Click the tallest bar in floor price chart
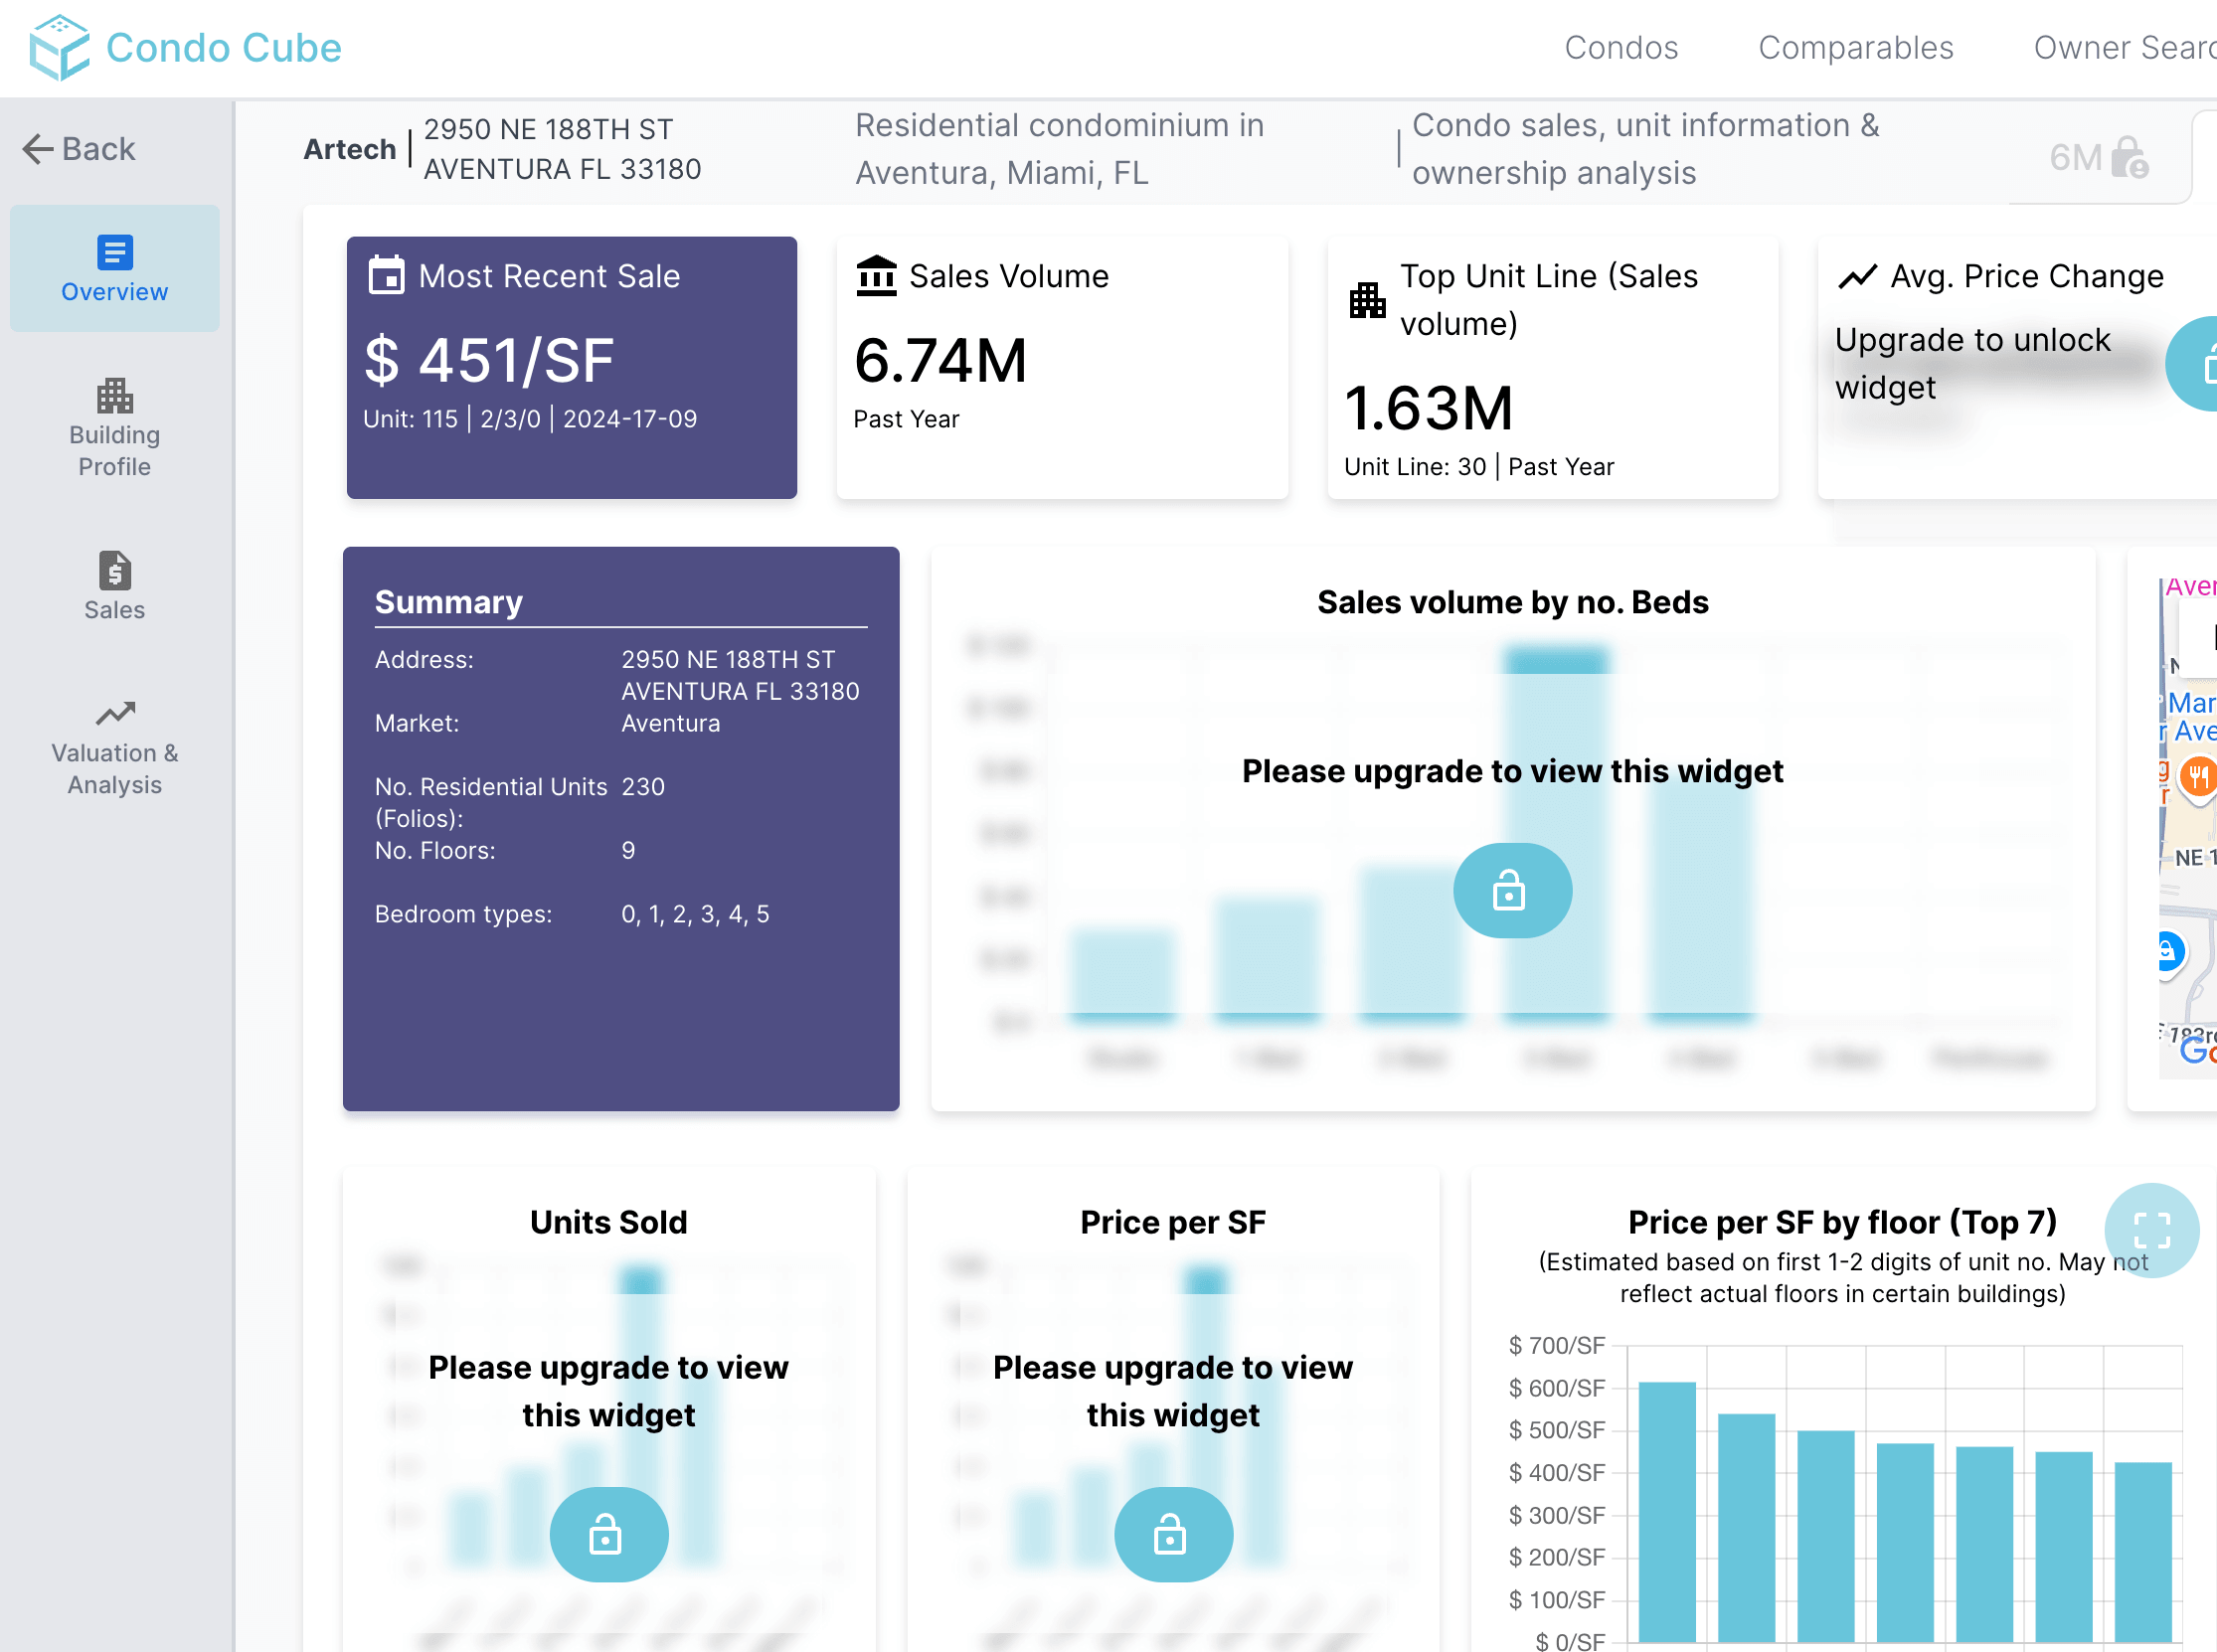This screenshot has height=1652, width=2217. [x=1666, y=1510]
